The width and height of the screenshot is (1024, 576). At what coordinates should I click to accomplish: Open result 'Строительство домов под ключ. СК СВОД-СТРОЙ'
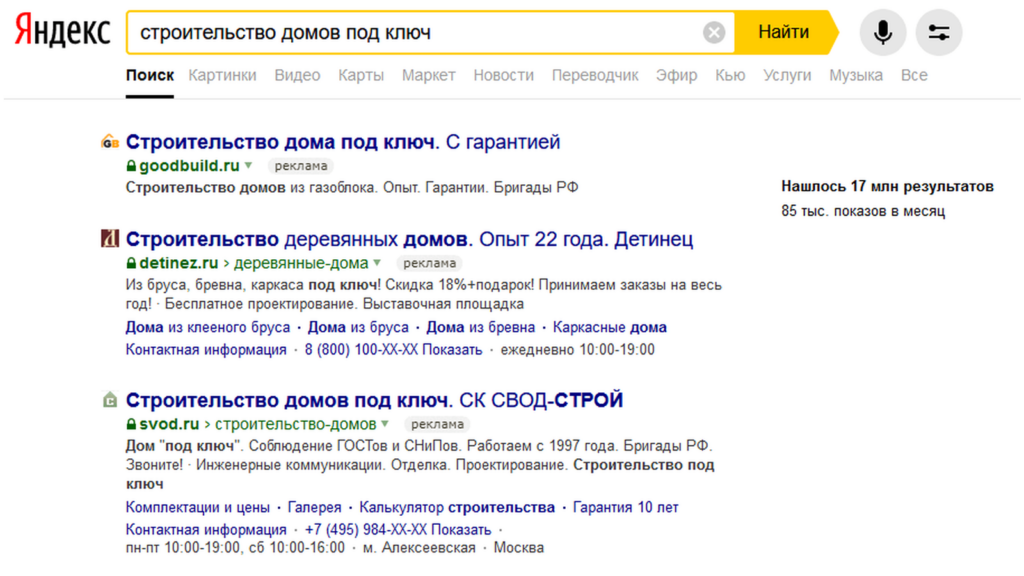click(374, 400)
